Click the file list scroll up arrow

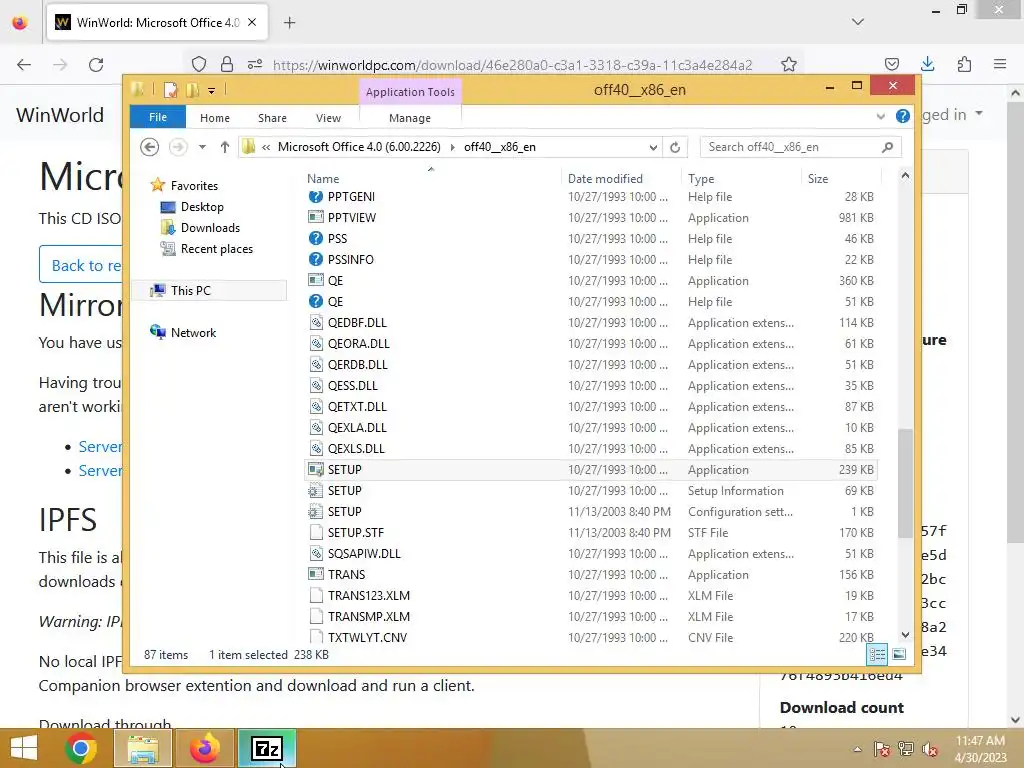coord(905,176)
